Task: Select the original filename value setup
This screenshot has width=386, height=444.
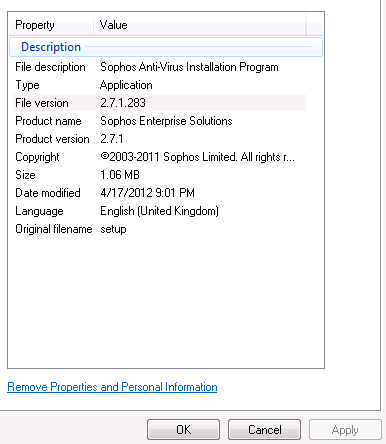Action: coord(113,229)
